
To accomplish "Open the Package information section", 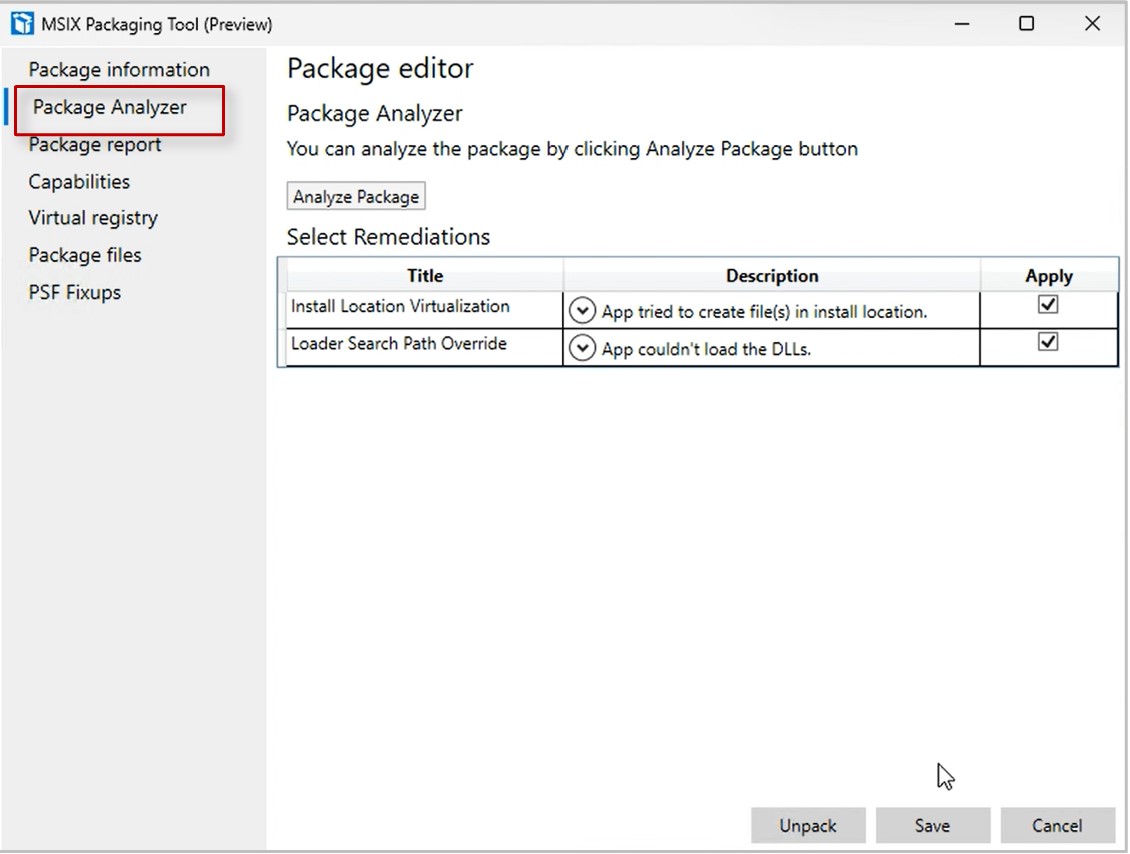I will coord(119,70).
